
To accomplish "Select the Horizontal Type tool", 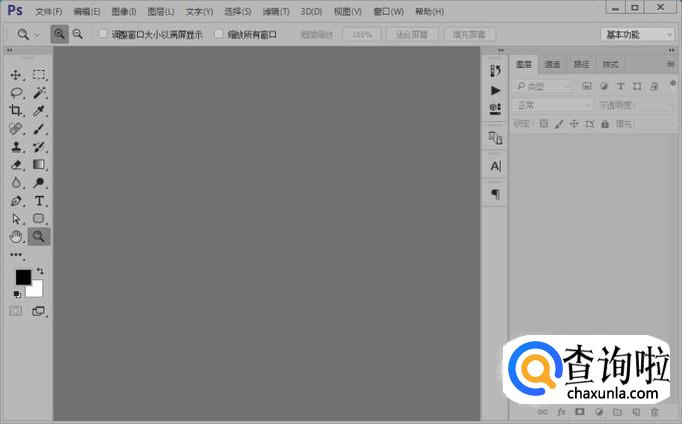I will coord(40,201).
